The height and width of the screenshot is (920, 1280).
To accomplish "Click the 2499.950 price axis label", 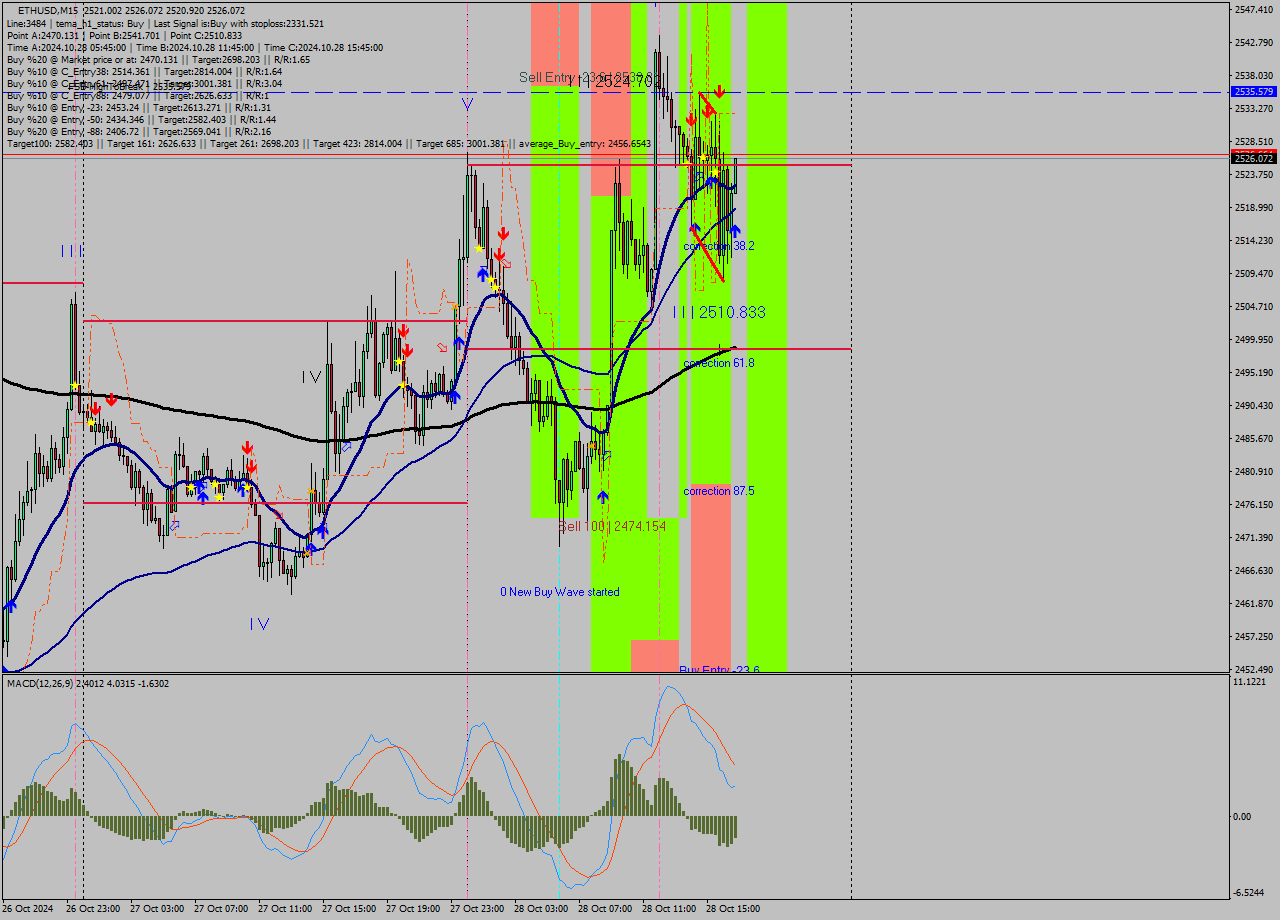I will 1254,339.
